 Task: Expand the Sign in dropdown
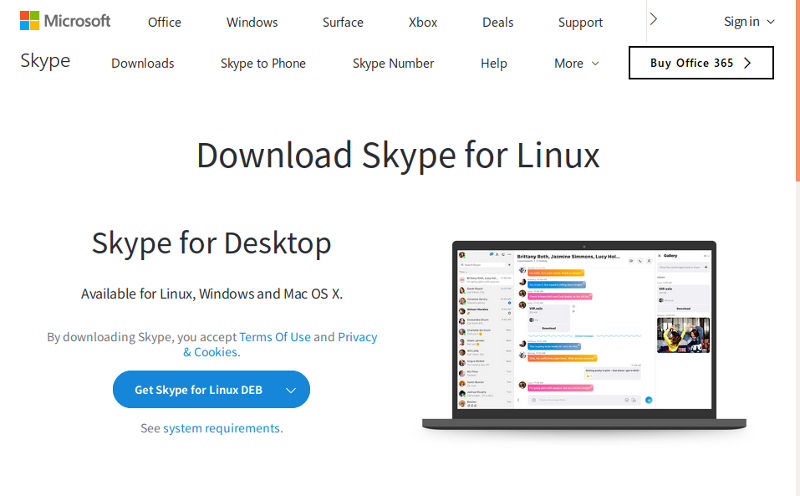point(749,21)
